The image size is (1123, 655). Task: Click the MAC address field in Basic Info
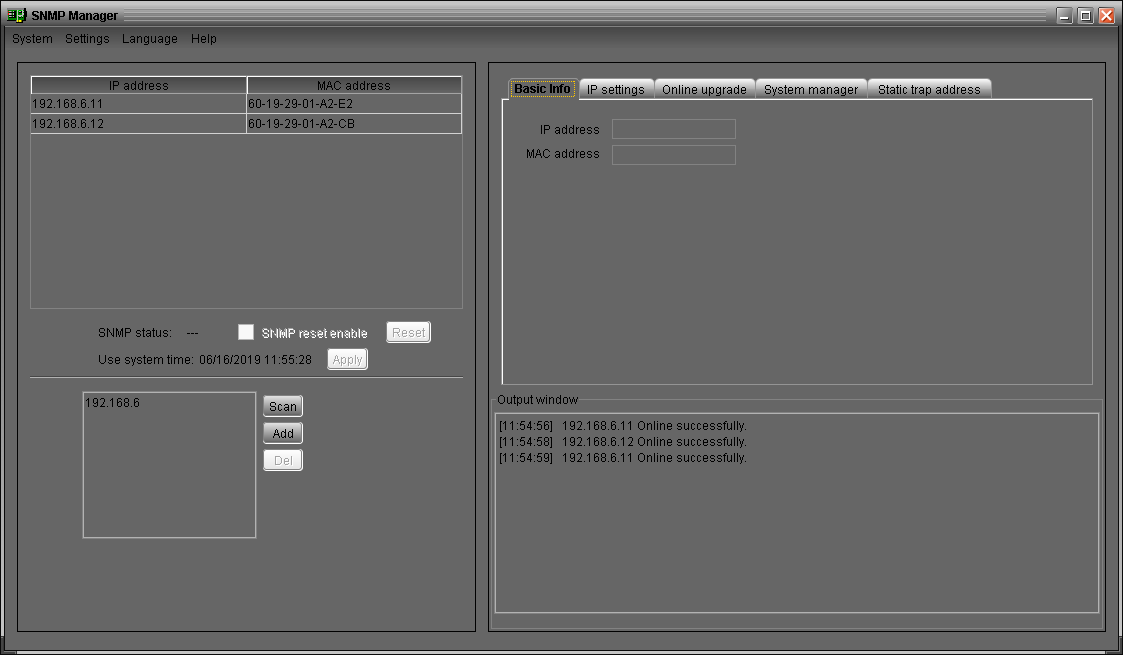[x=674, y=155]
